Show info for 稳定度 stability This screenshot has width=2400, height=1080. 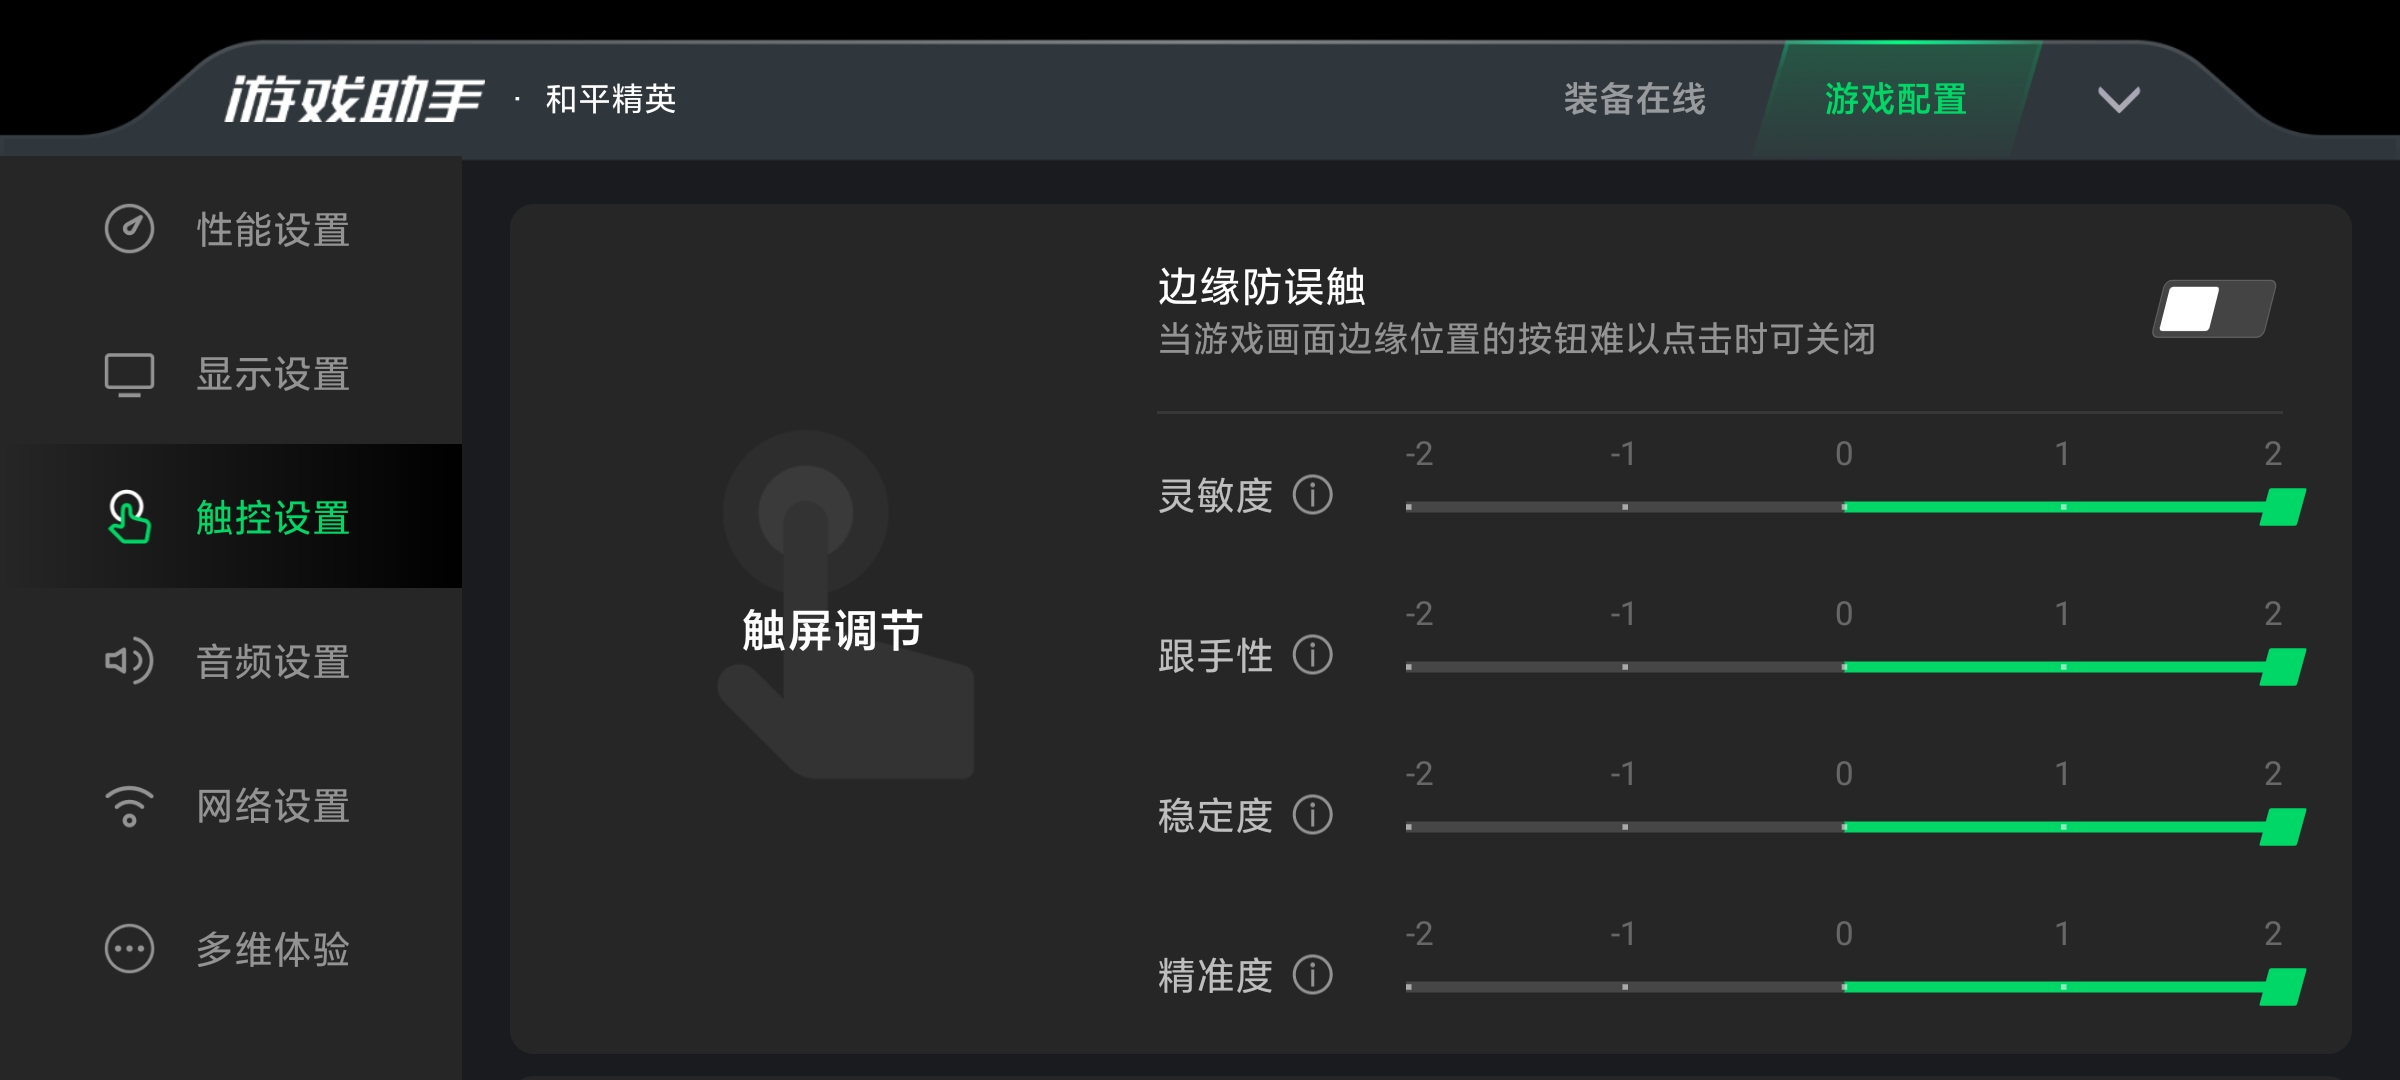[1312, 815]
